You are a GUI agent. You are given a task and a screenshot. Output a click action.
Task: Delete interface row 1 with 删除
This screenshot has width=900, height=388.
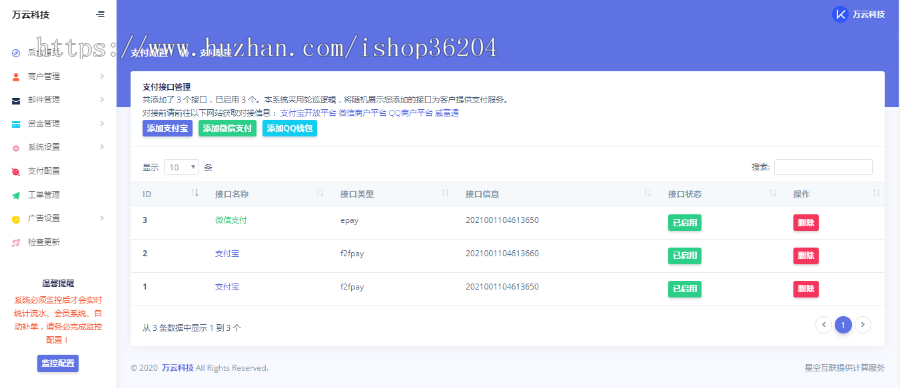tap(806, 289)
